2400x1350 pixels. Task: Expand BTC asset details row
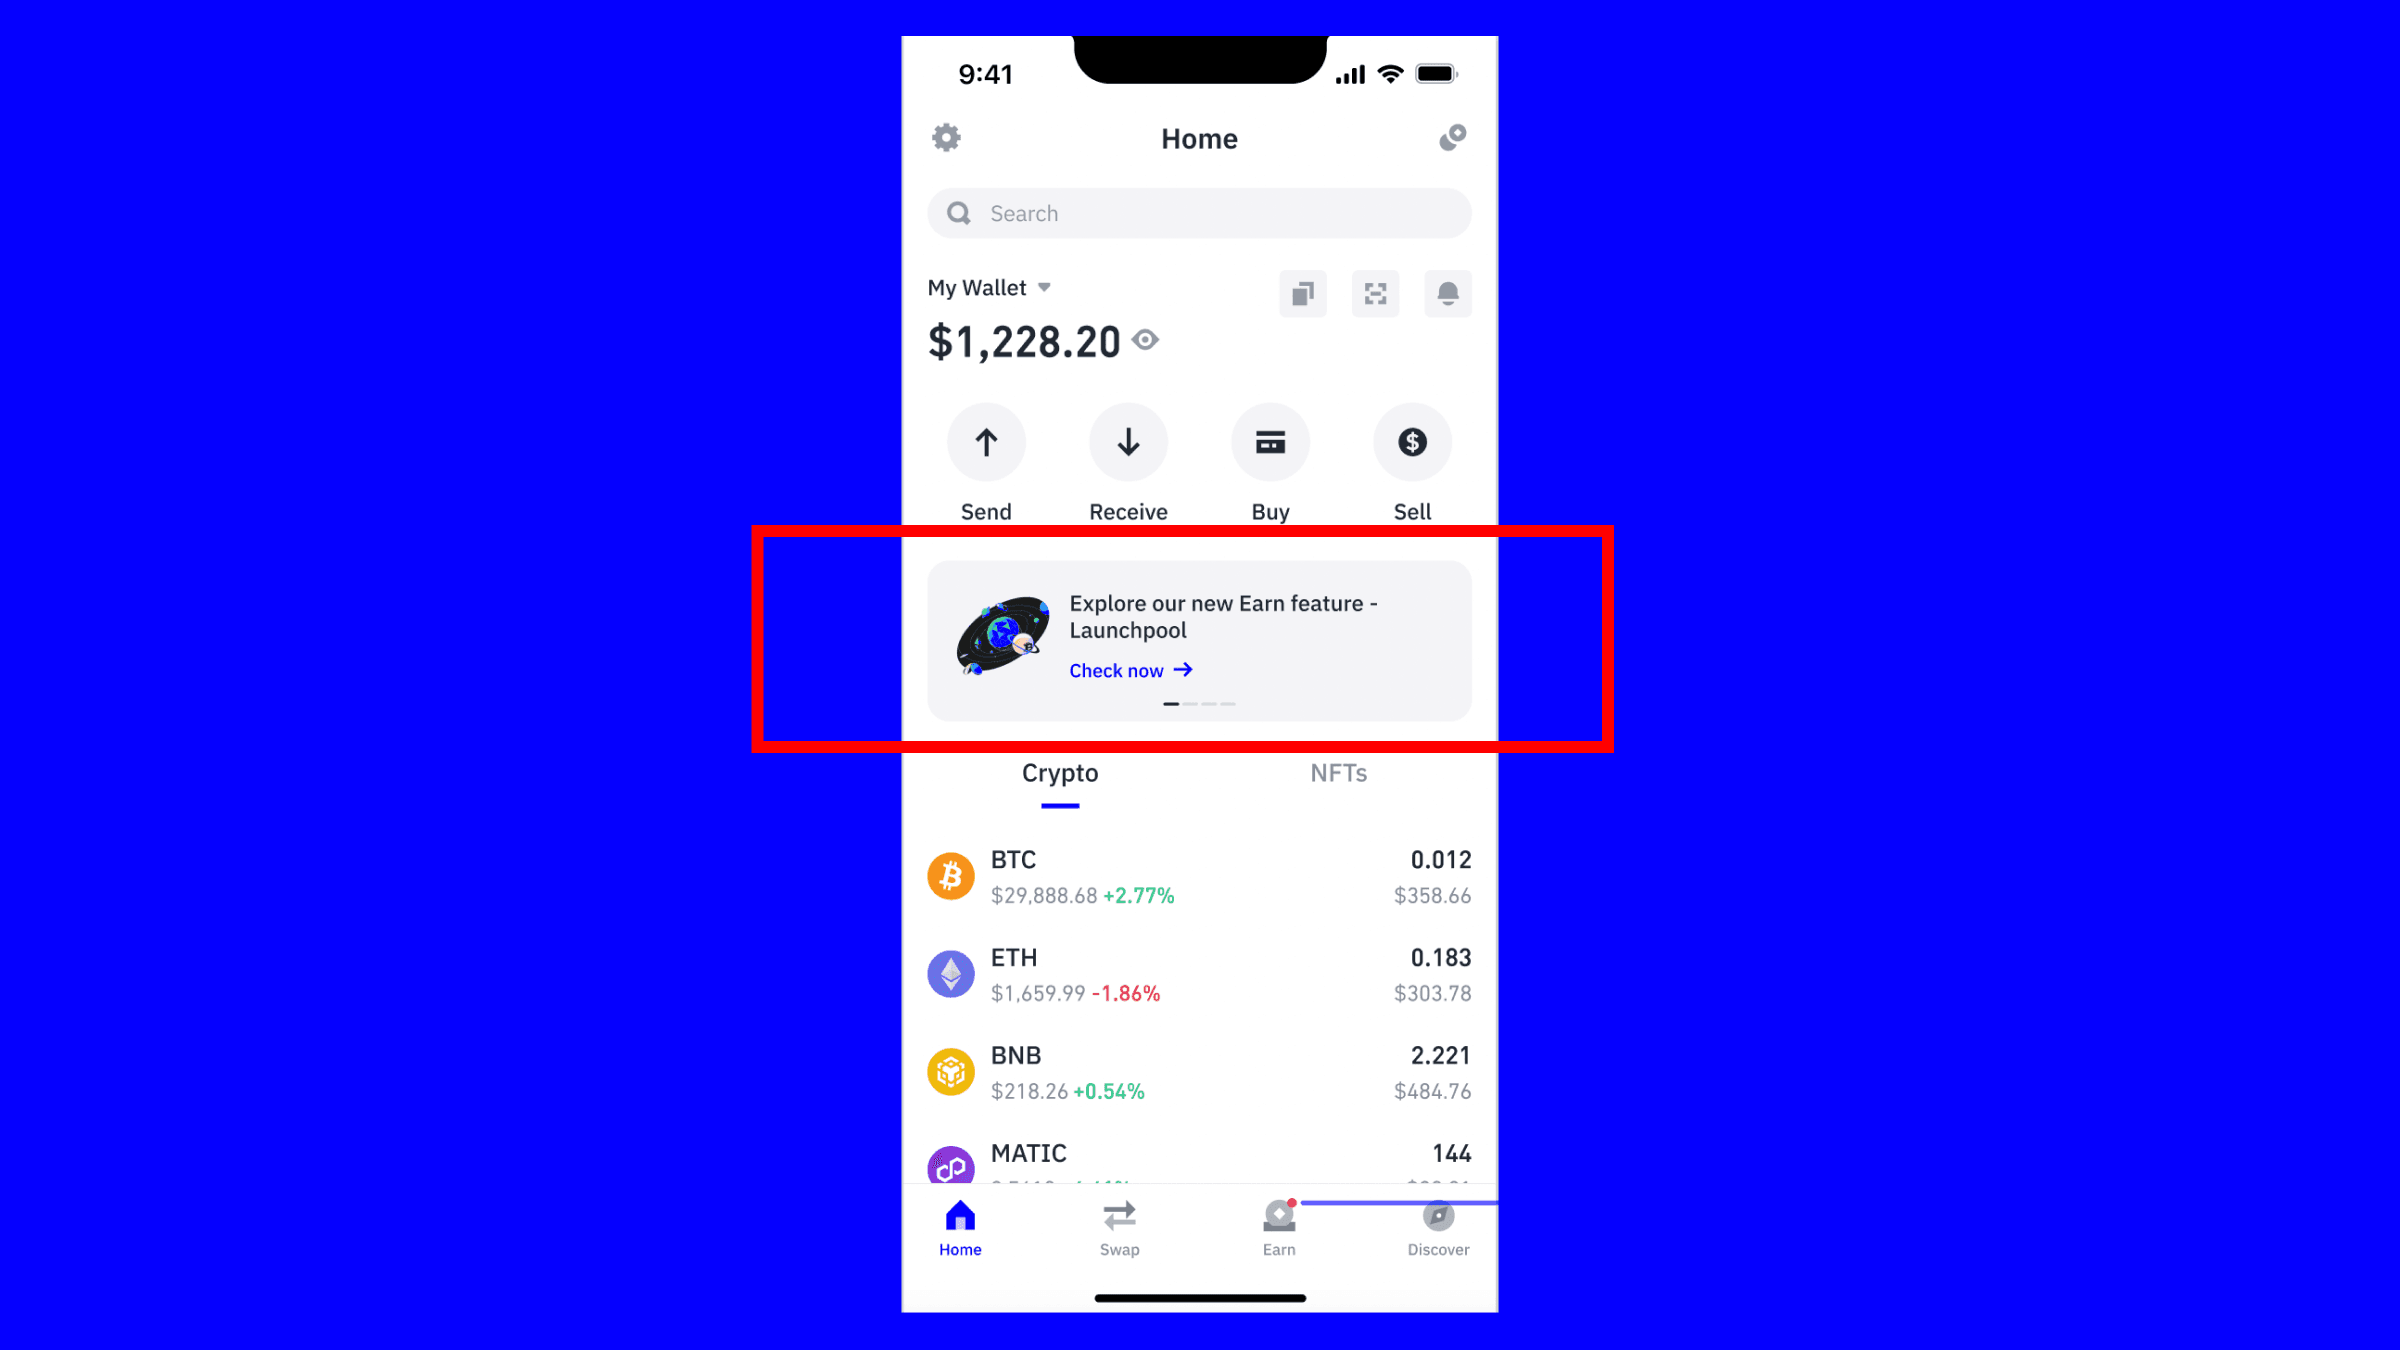1198,875
